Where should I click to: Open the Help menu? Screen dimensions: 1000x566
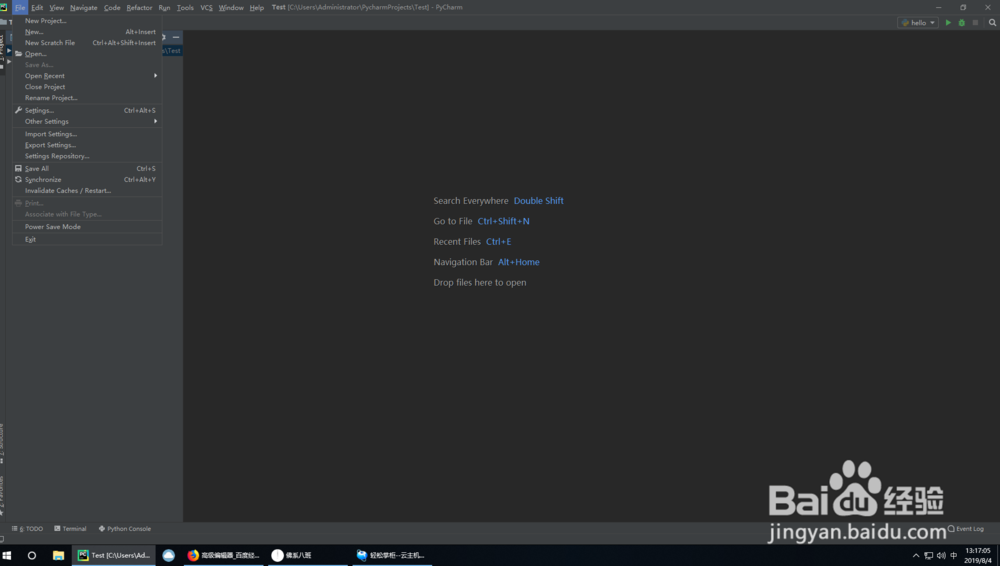point(256,8)
